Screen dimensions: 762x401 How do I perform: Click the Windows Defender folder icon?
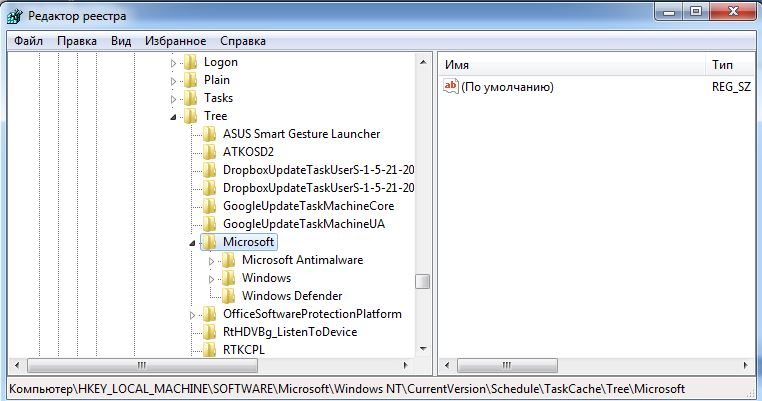tap(228, 296)
